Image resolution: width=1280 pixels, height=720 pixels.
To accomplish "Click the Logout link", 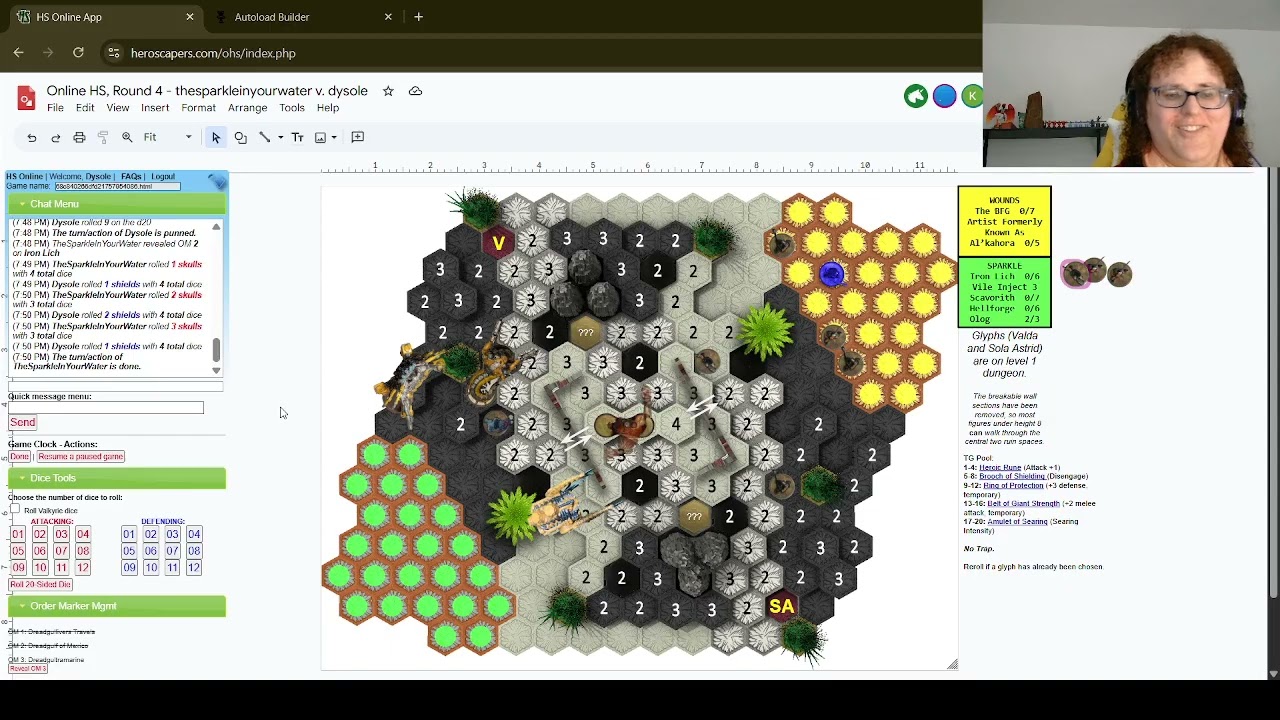I will (163, 177).
